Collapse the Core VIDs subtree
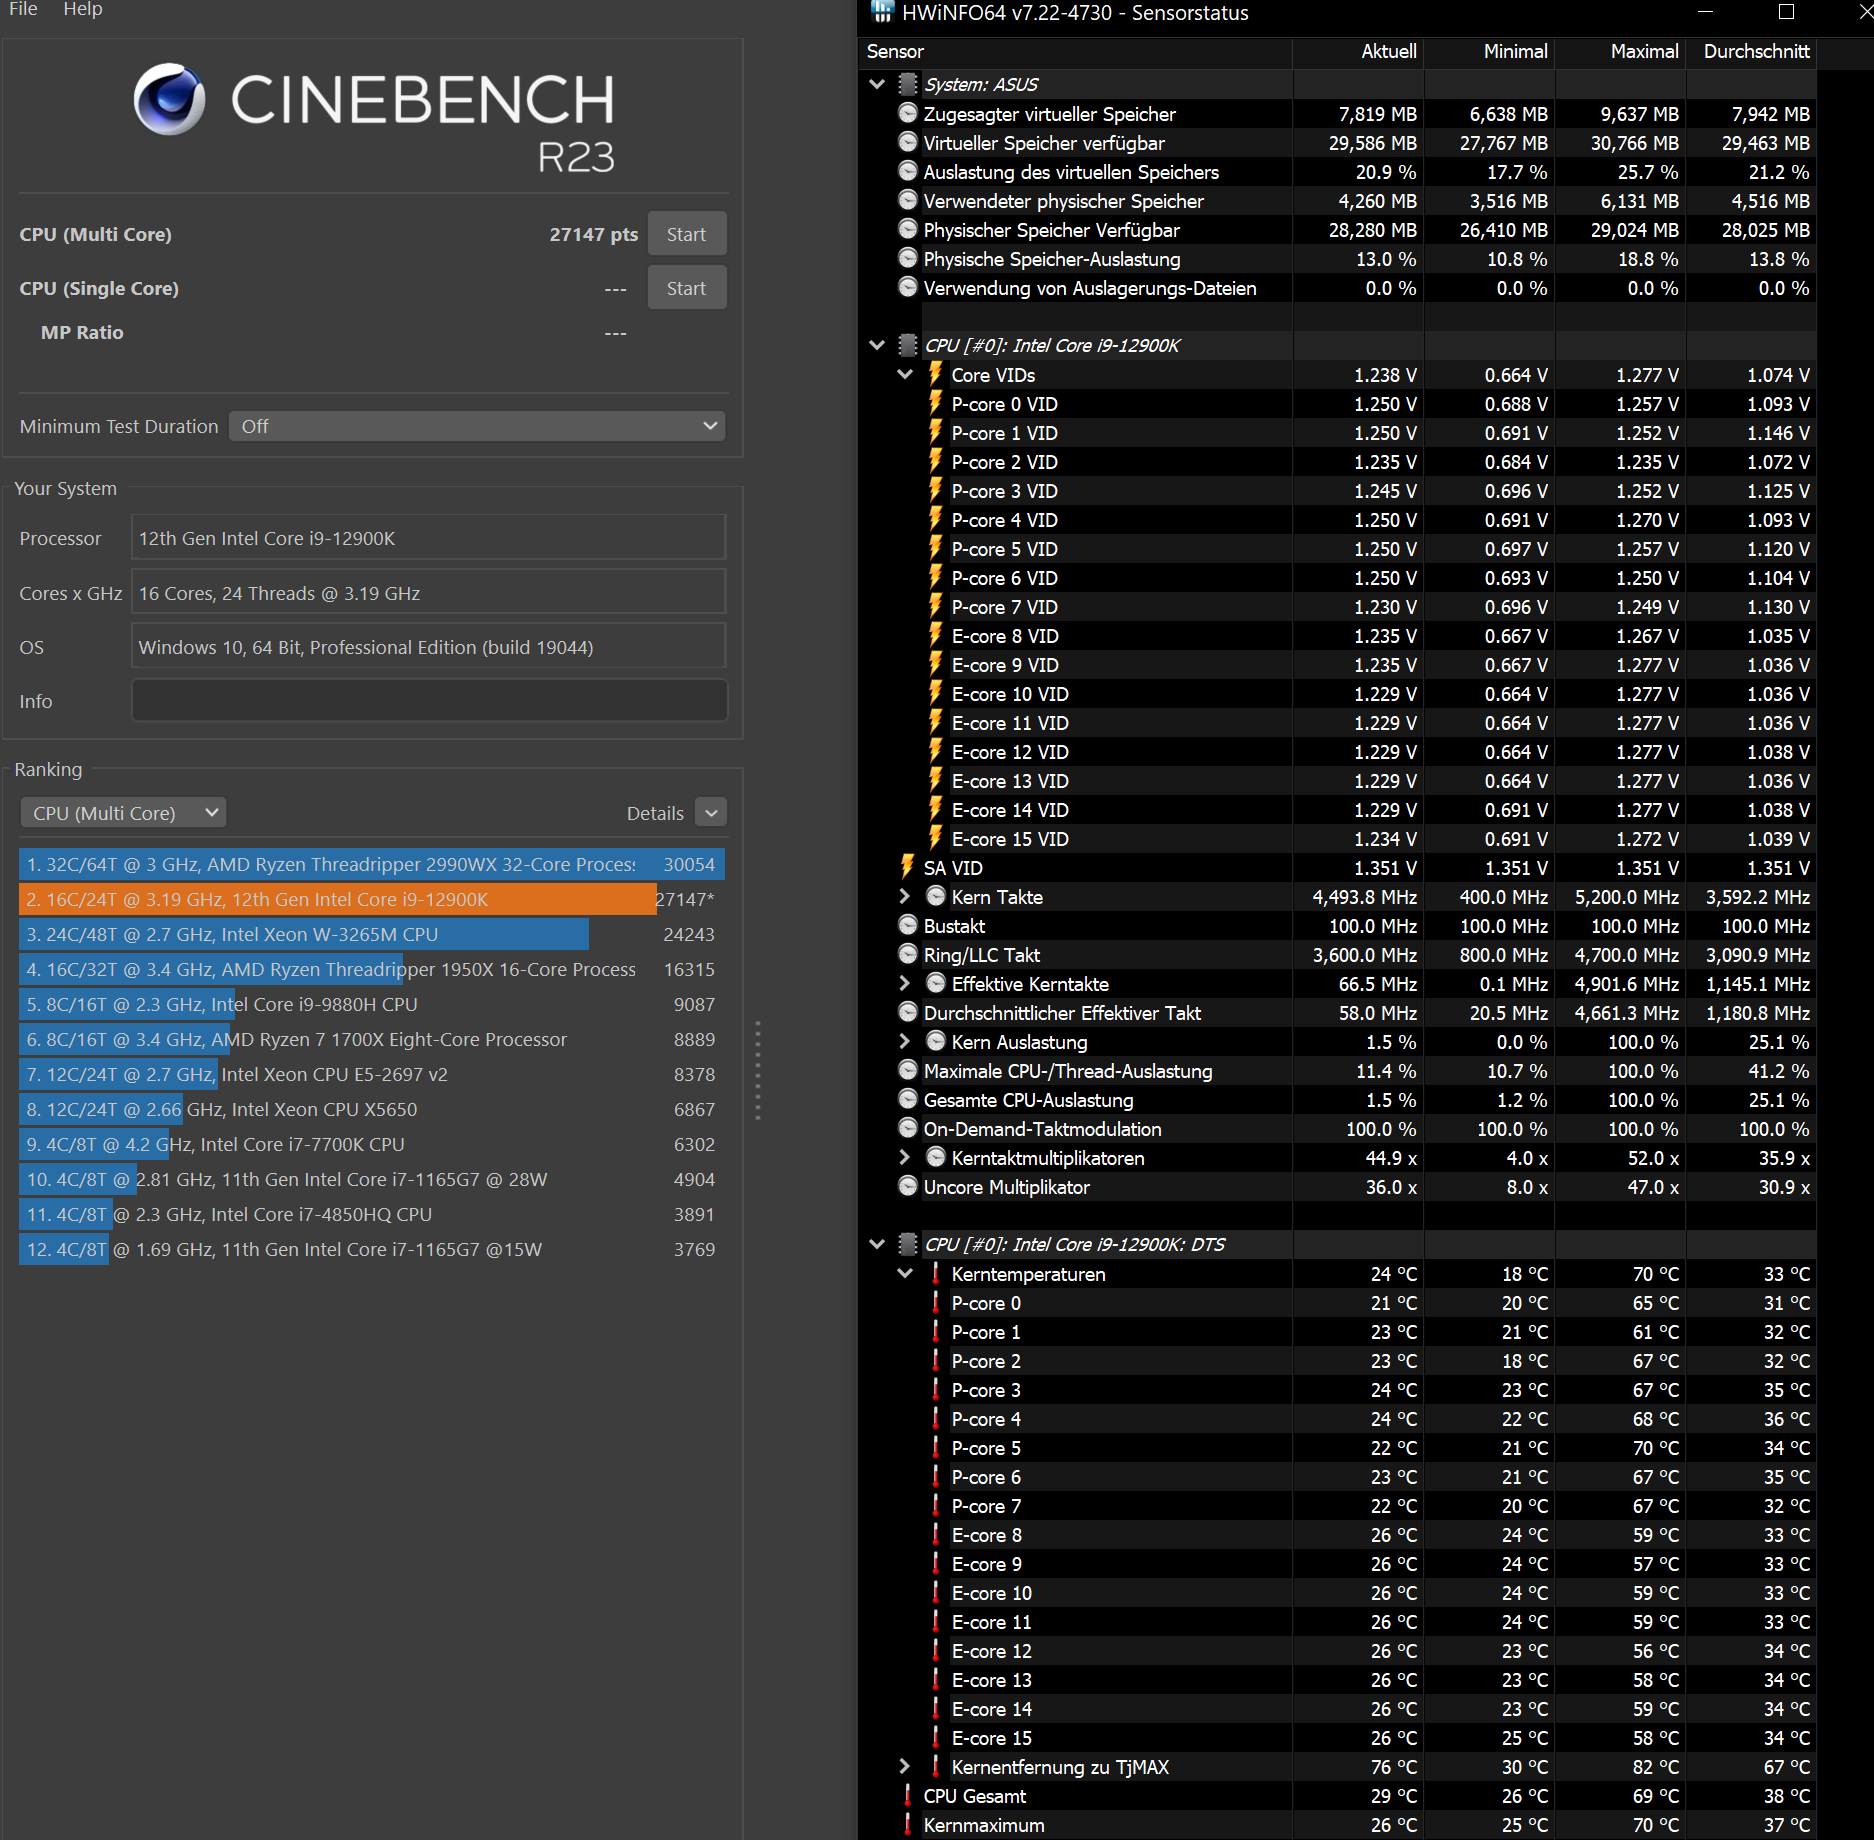Screen dimensions: 1874x1840 point(905,374)
